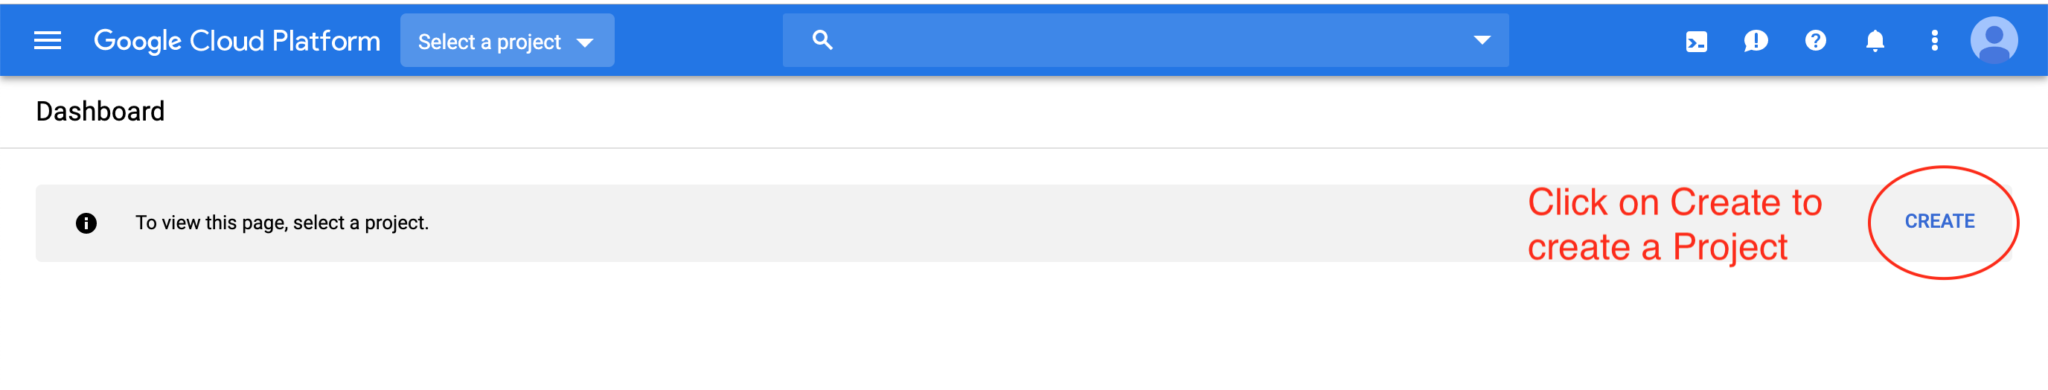This screenshot has width=2048, height=390.
Task: Open the Help question mark icon
Action: coord(1815,40)
